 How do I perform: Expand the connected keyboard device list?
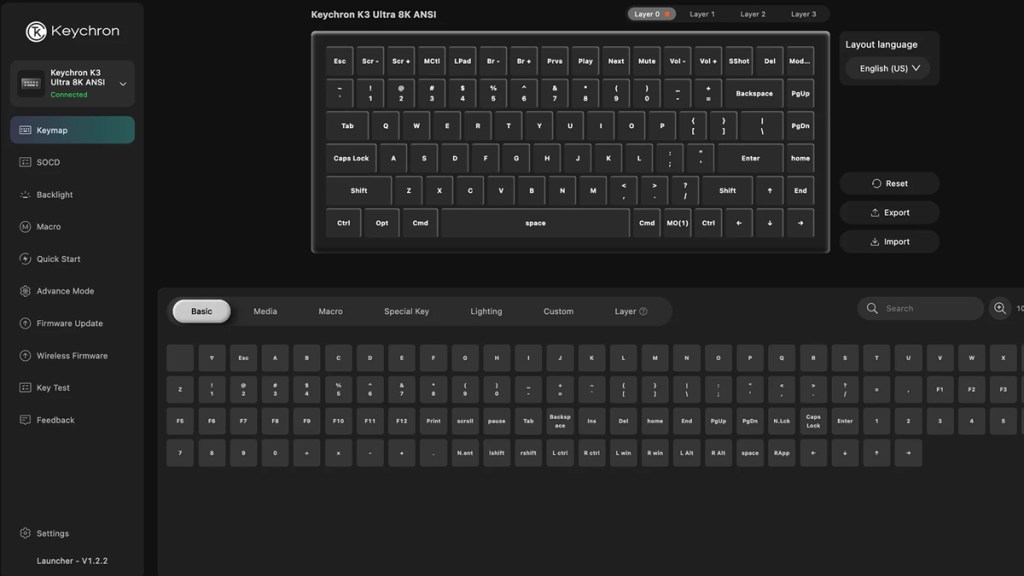(x=122, y=84)
